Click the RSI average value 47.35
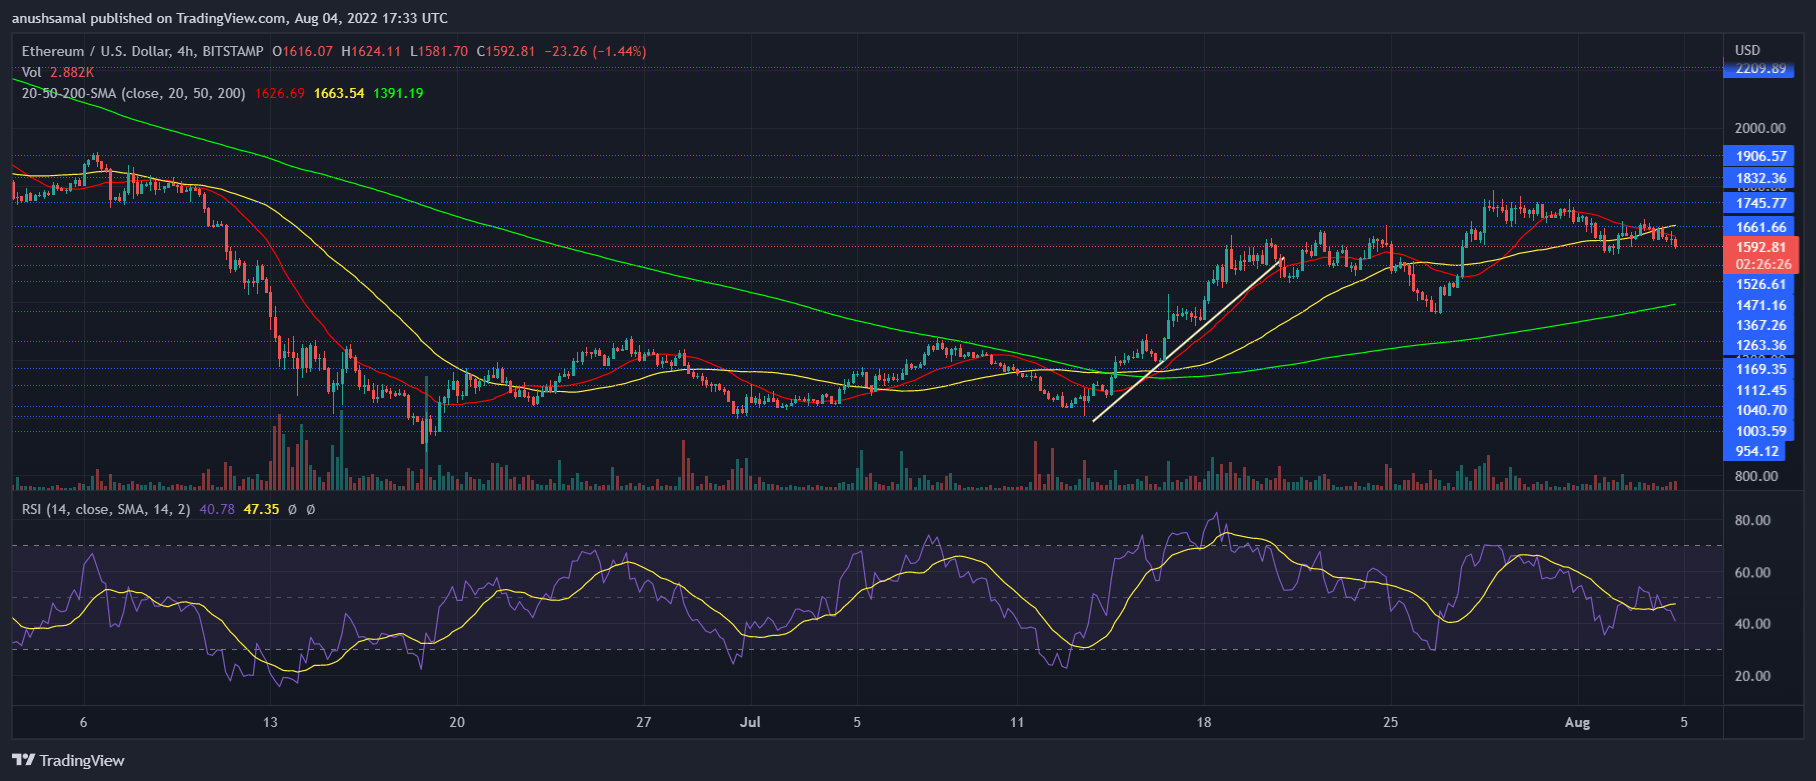The height and width of the screenshot is (781, 1816). pos(261,509)
